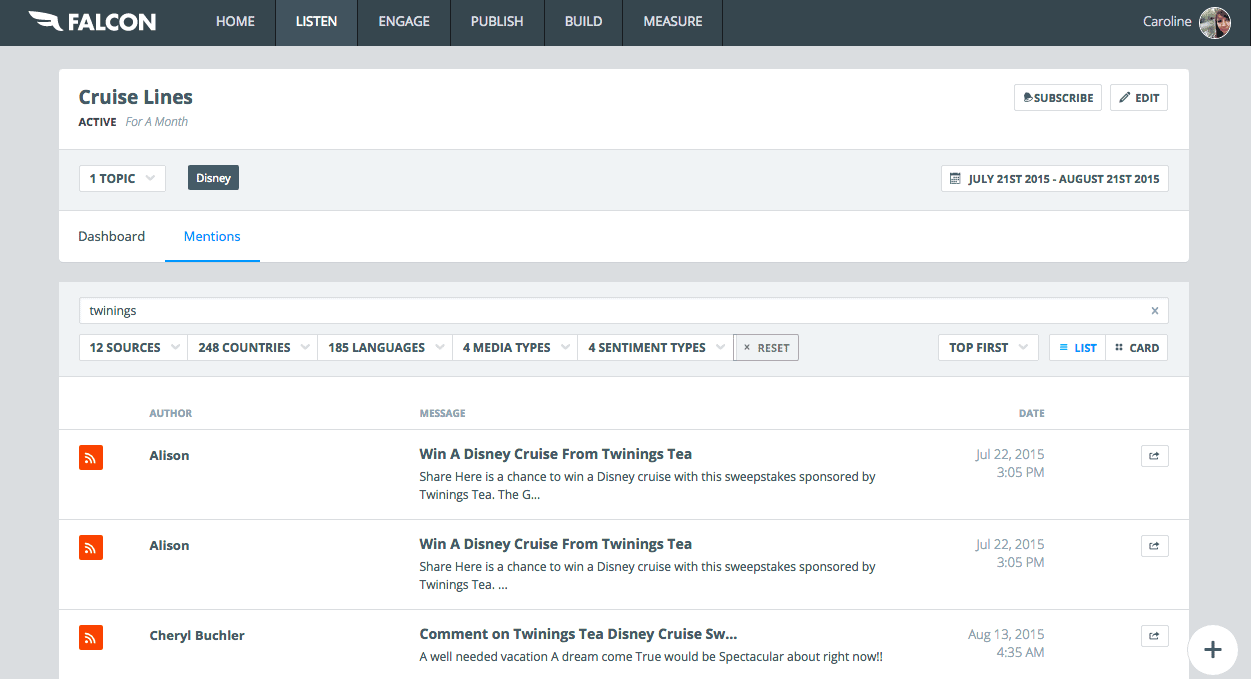The image size is (1251, 679).
Task: Open the 248 Countries filter
Action: [253, 348]
